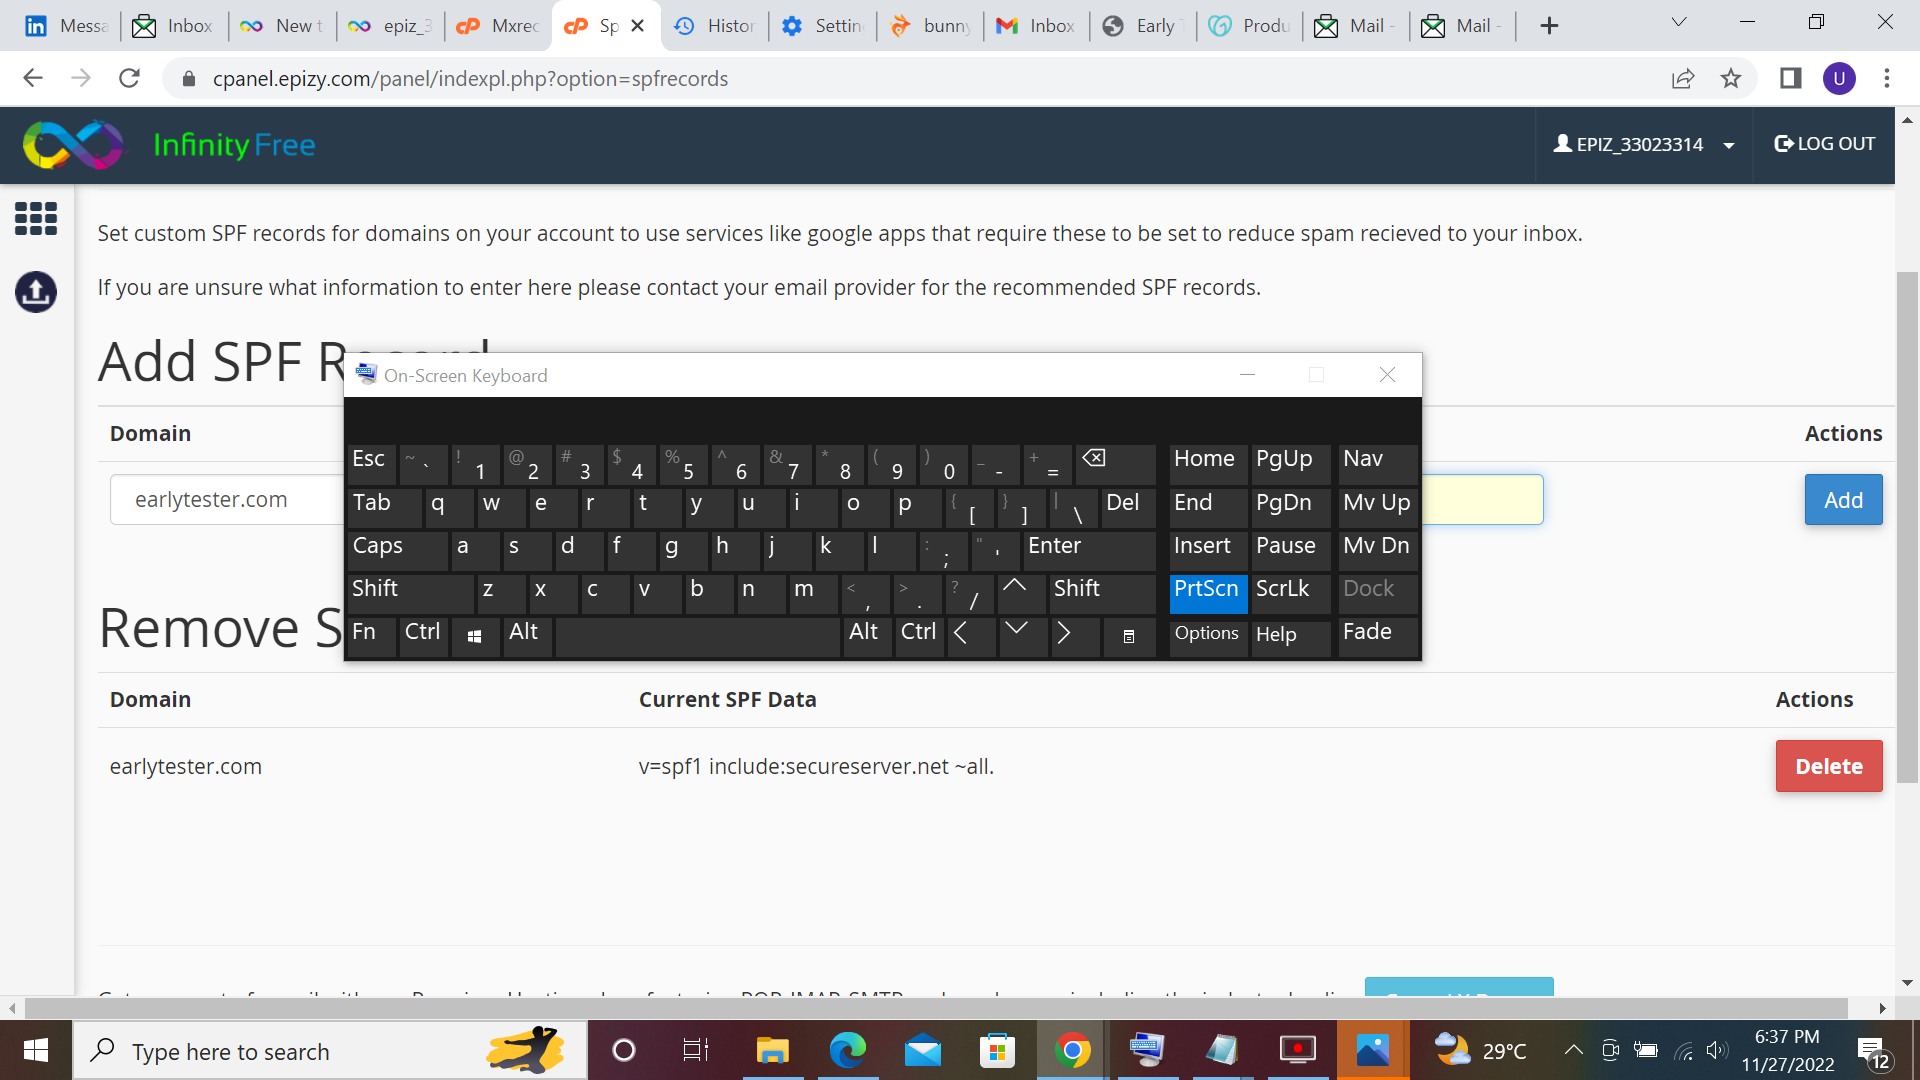The height and width of the screenshot is (1080, 1920).
Task: Click the InfinityFree infinity logo
Action: click(x=72, y=145)
